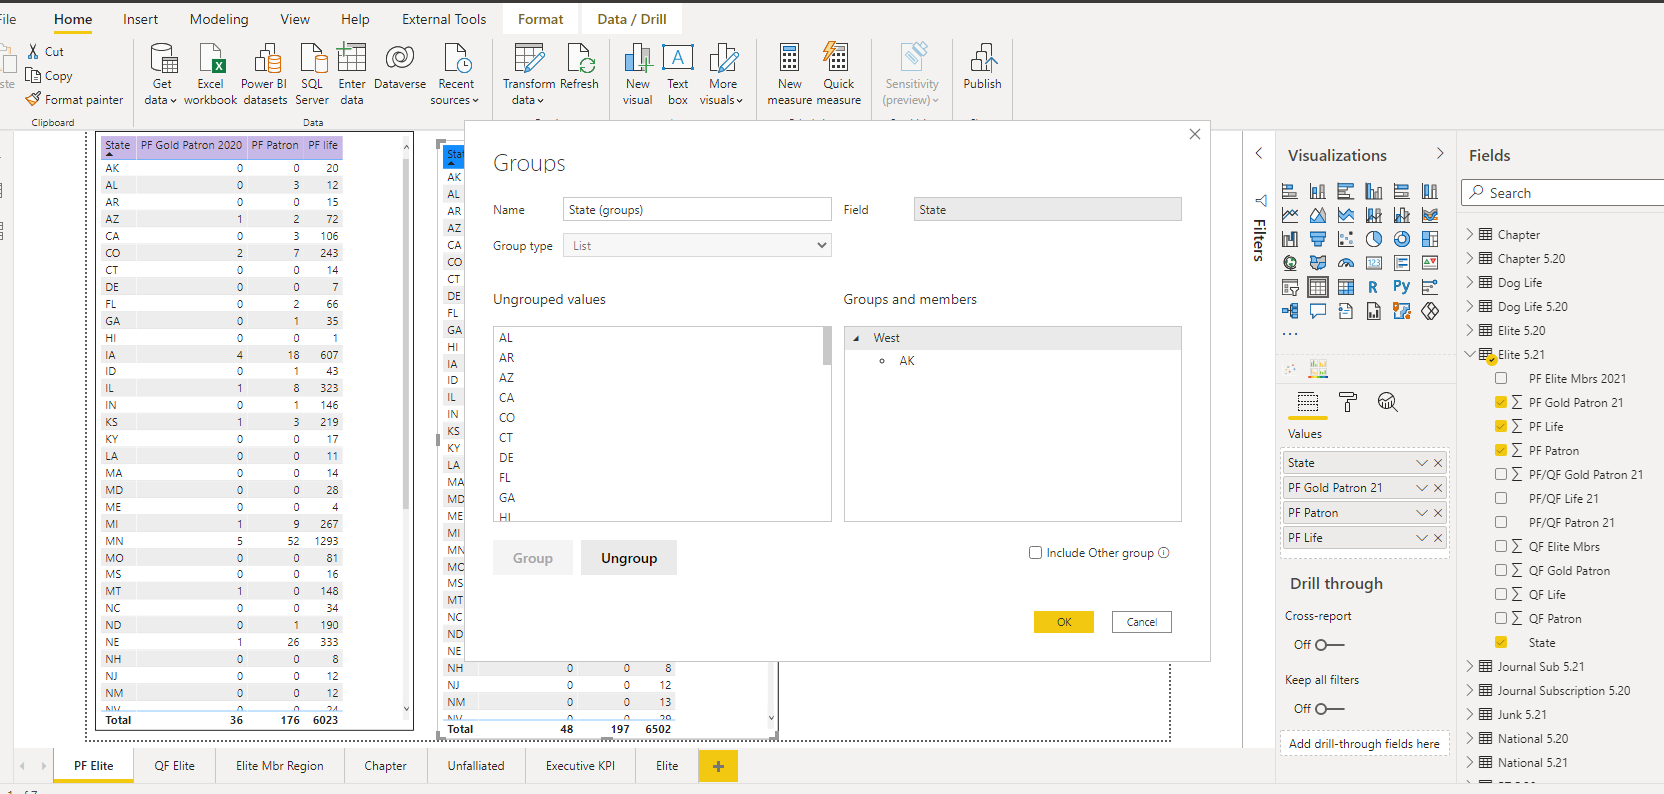
Task: Collapse the West group triangle
Action: coord(856,338)
